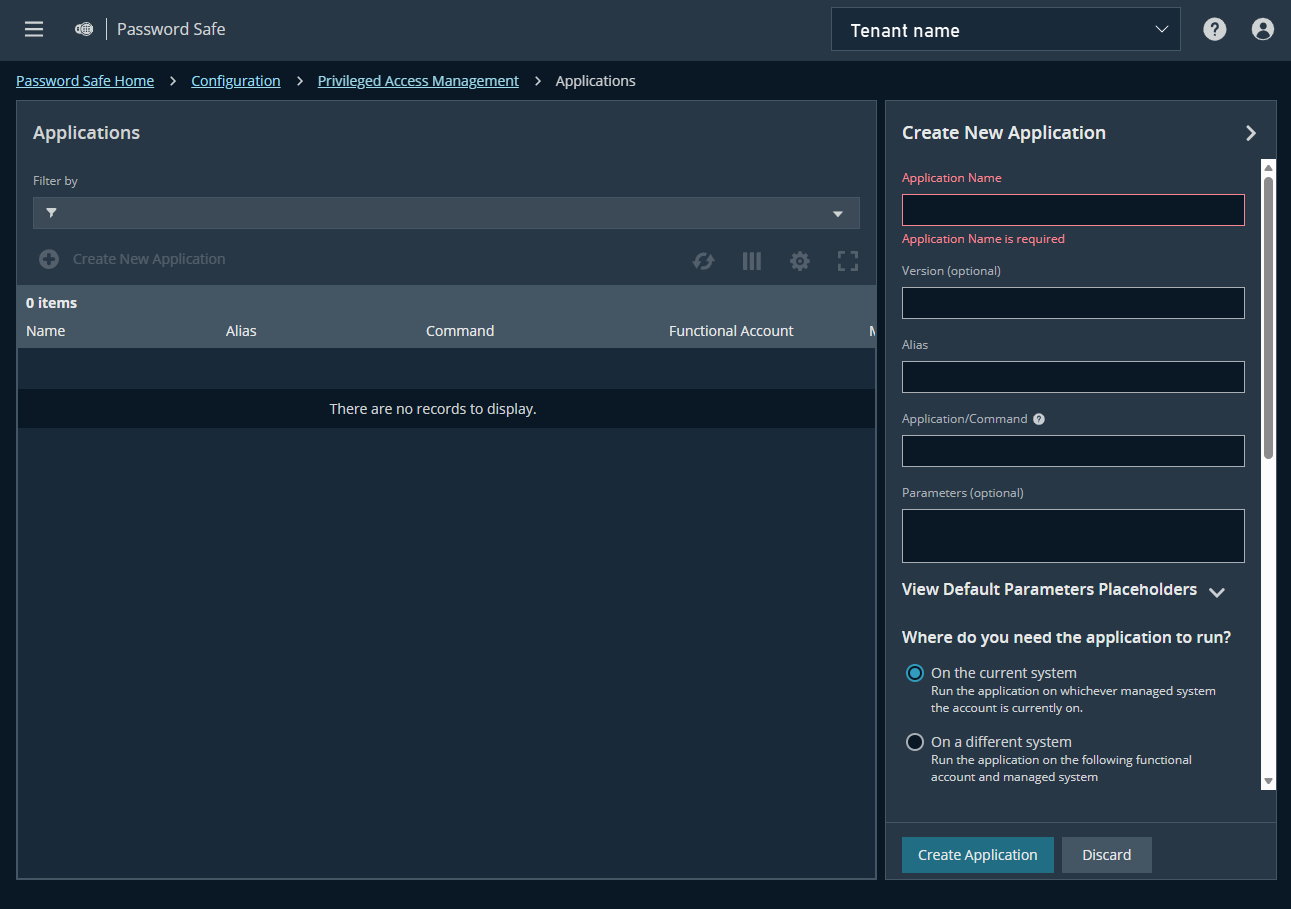Click inside the Application Name field
Viewport: 1291px width, 909px height.
point(1072,209)
